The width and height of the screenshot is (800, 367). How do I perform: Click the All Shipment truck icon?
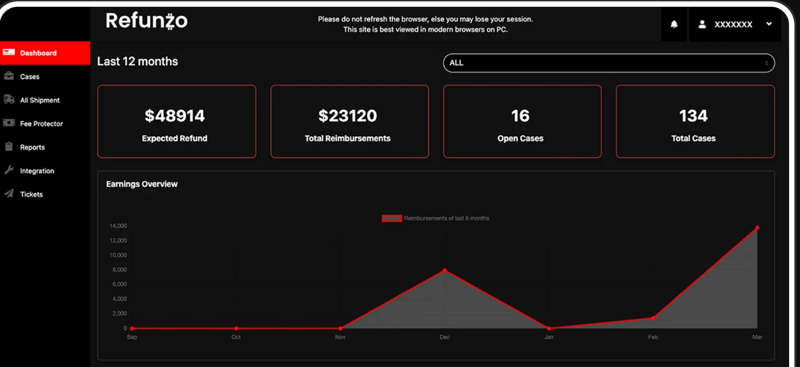click(x=9, y=100)
